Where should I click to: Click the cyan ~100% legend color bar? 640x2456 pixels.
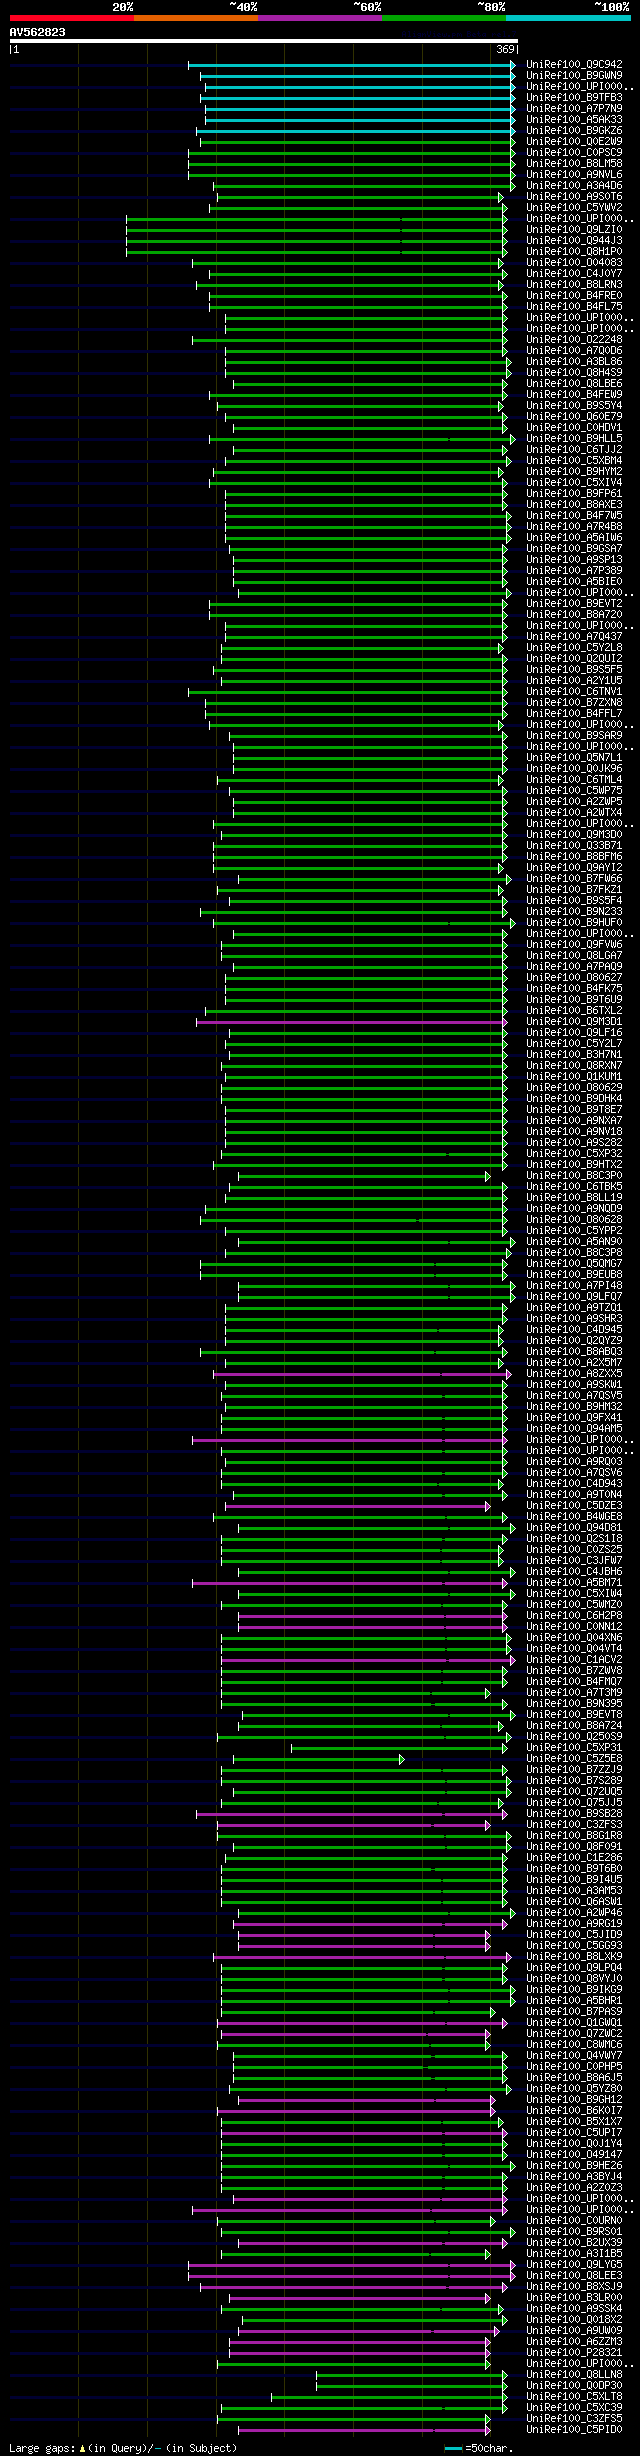(568, 18)
